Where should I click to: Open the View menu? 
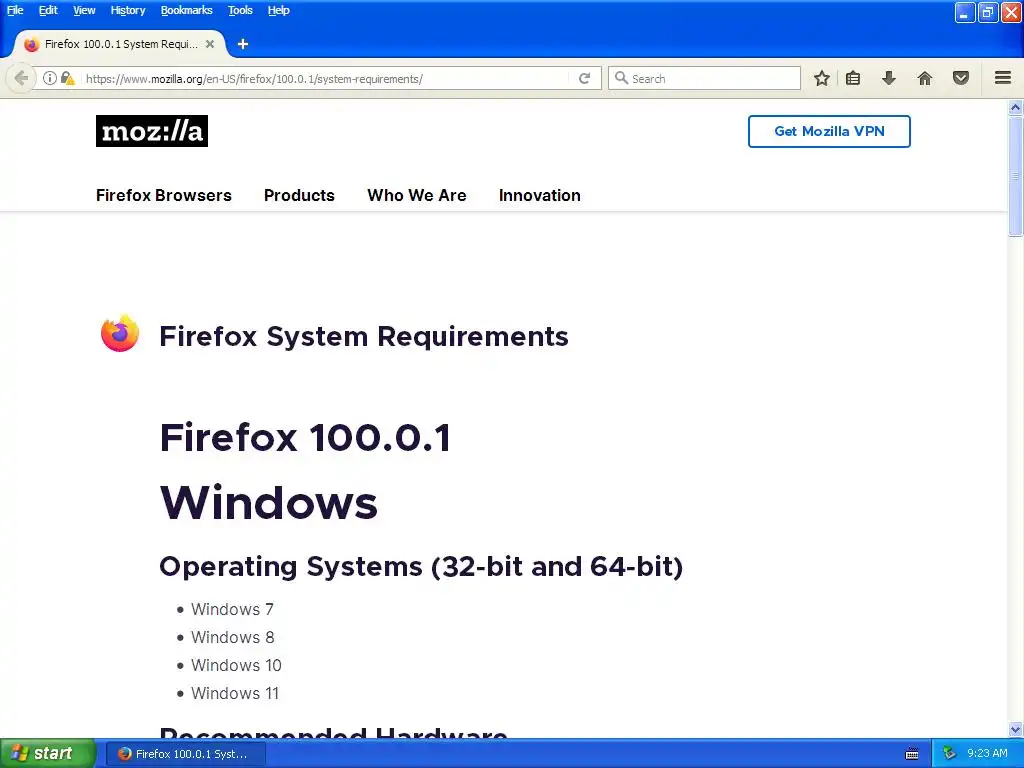point(84,10)
